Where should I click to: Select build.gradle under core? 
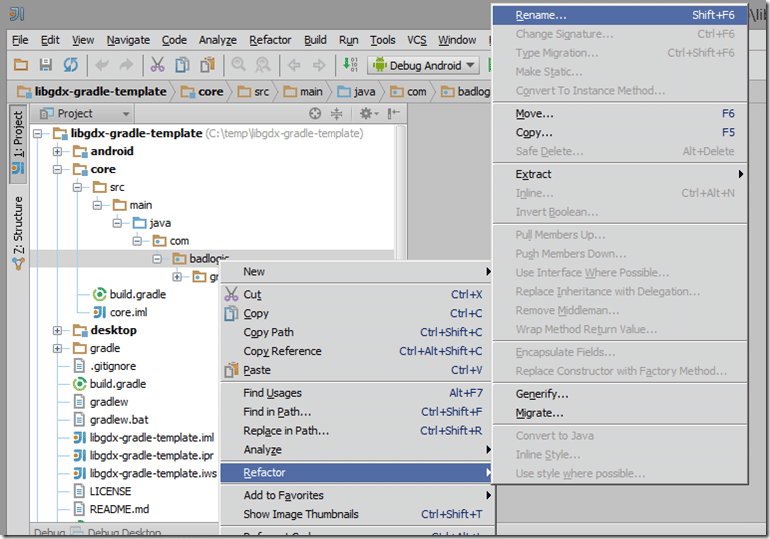[130, 295]
